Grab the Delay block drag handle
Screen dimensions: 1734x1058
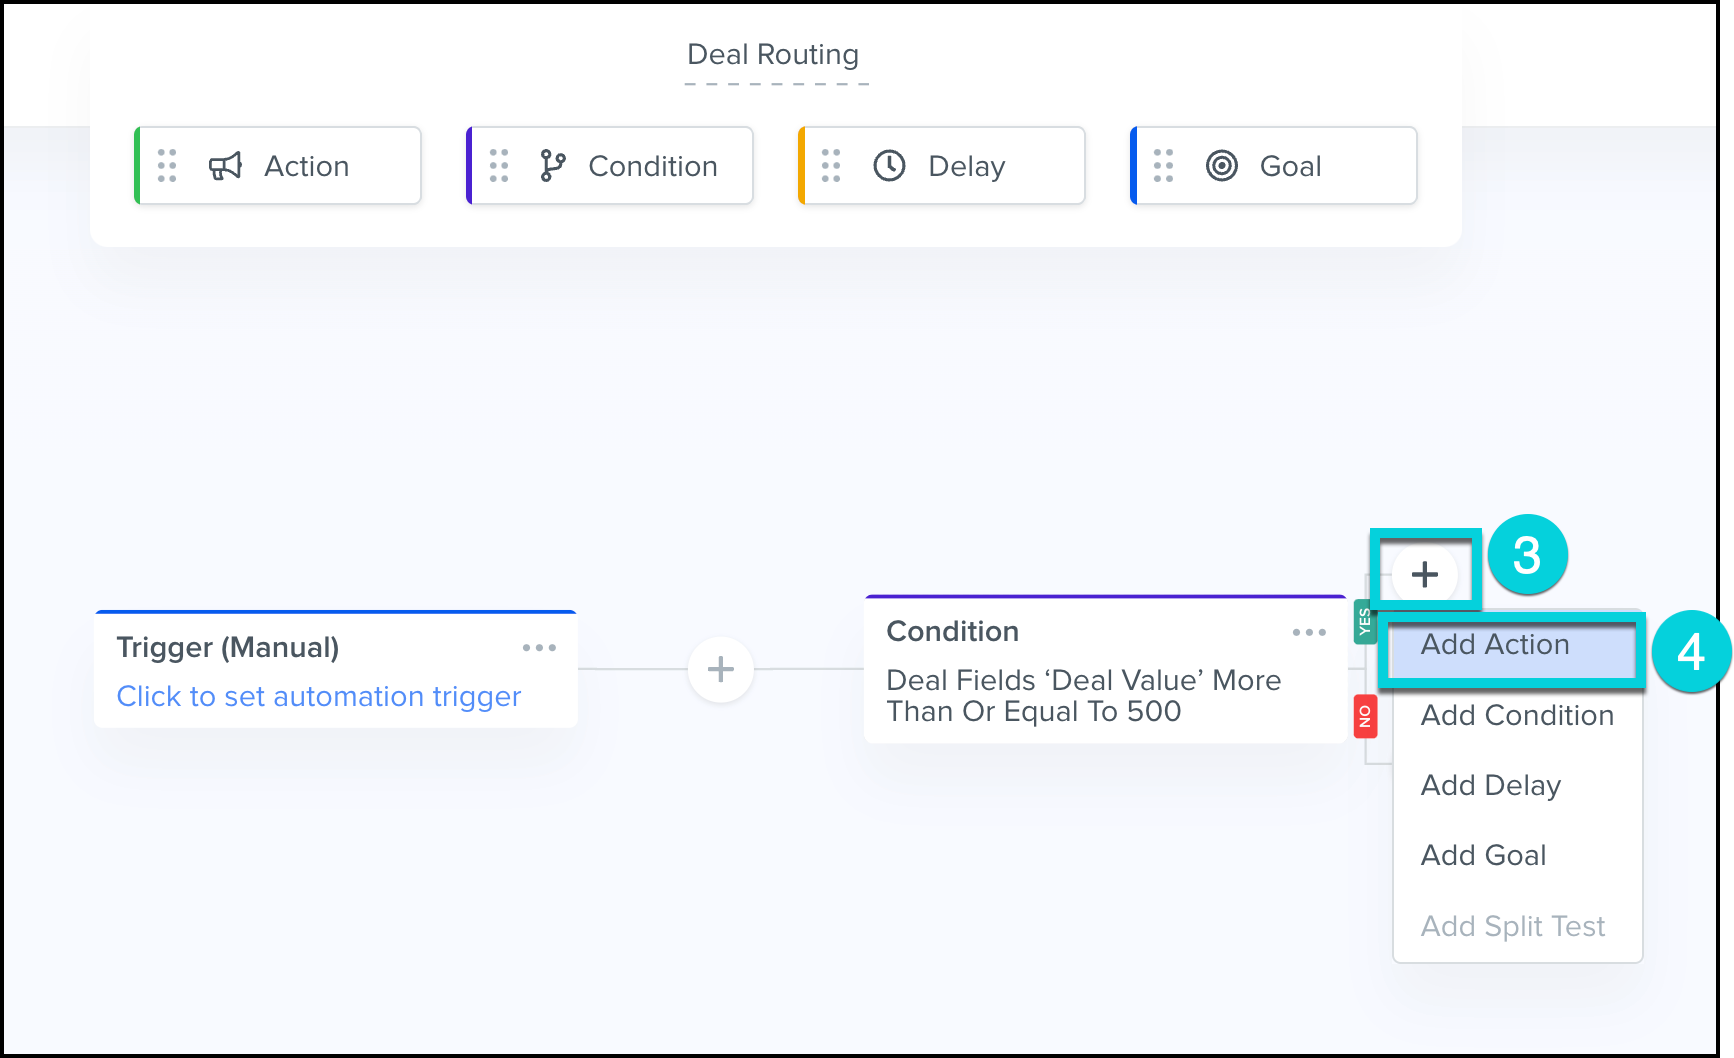(831, 166)
